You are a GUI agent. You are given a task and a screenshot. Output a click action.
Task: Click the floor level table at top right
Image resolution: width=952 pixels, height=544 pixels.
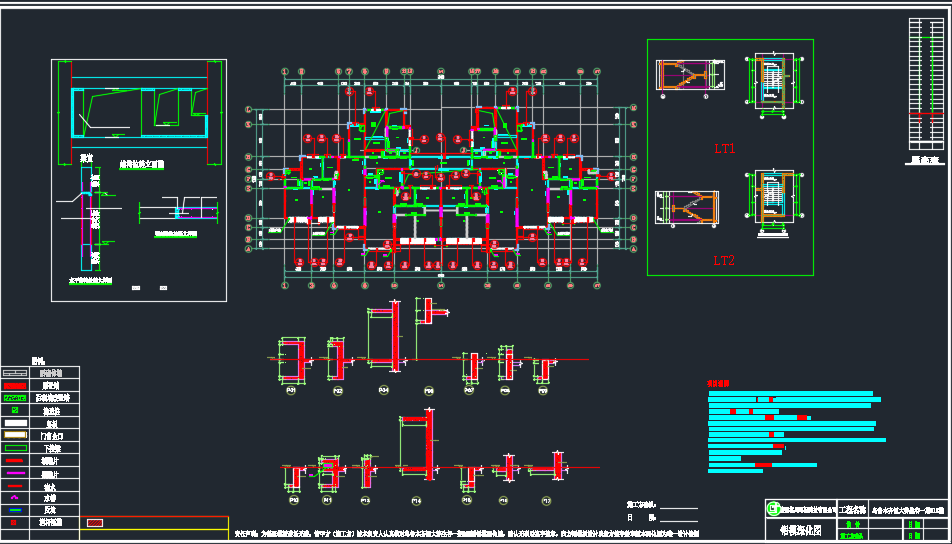(x=926, y=84)
